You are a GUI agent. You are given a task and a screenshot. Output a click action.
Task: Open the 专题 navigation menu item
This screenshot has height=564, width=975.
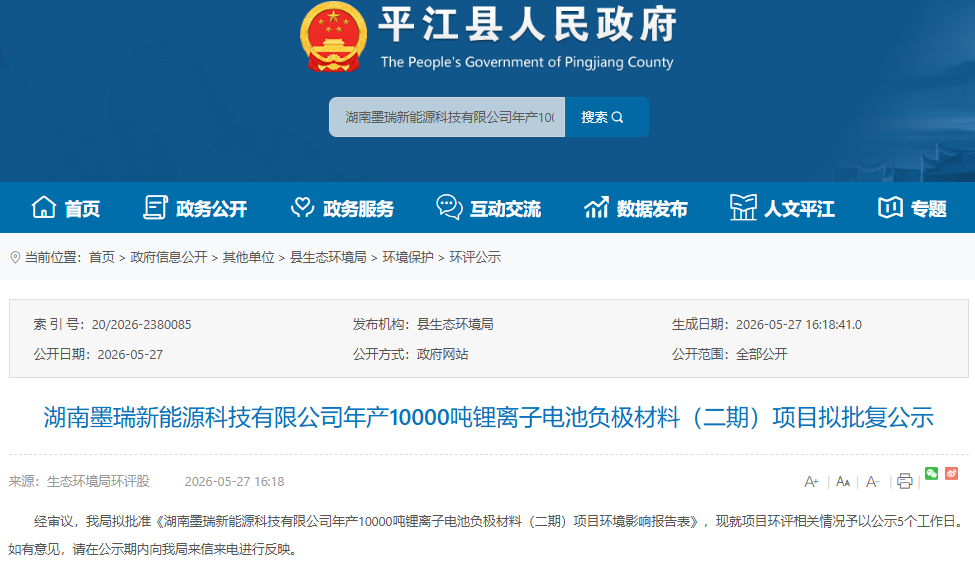912,208
